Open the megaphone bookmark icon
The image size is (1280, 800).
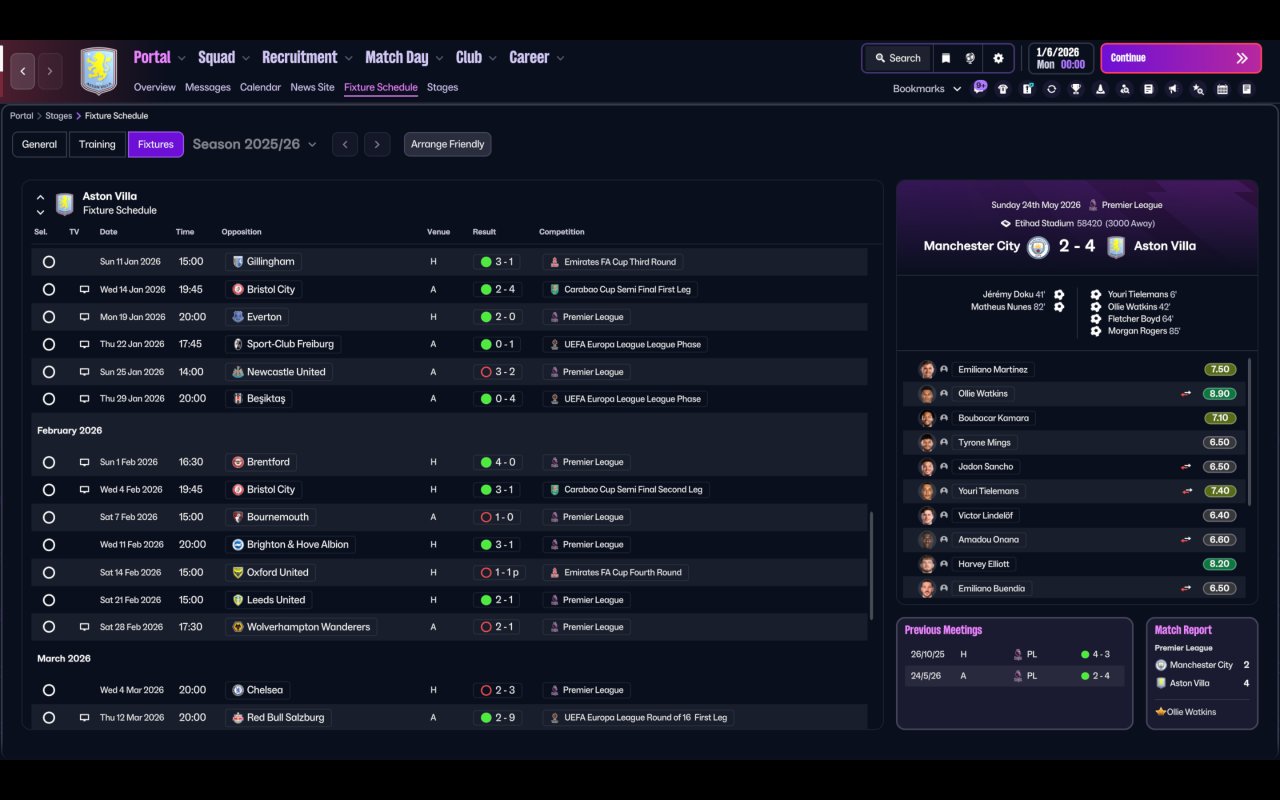click(1173, 89)
